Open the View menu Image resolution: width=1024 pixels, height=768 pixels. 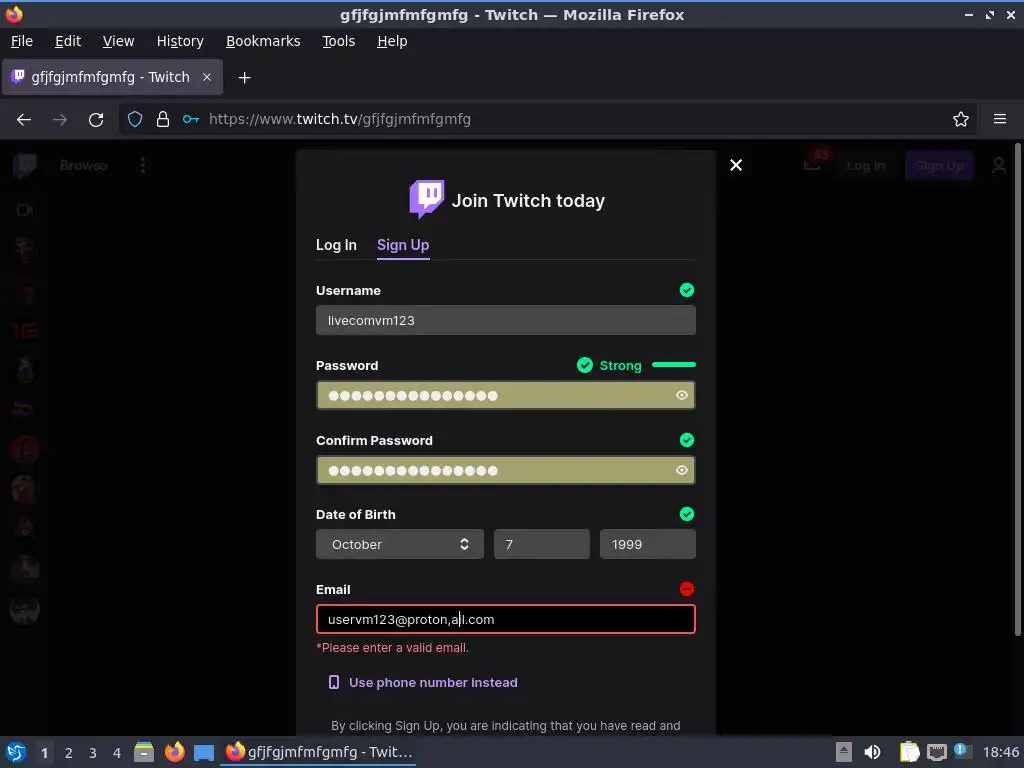118,41
